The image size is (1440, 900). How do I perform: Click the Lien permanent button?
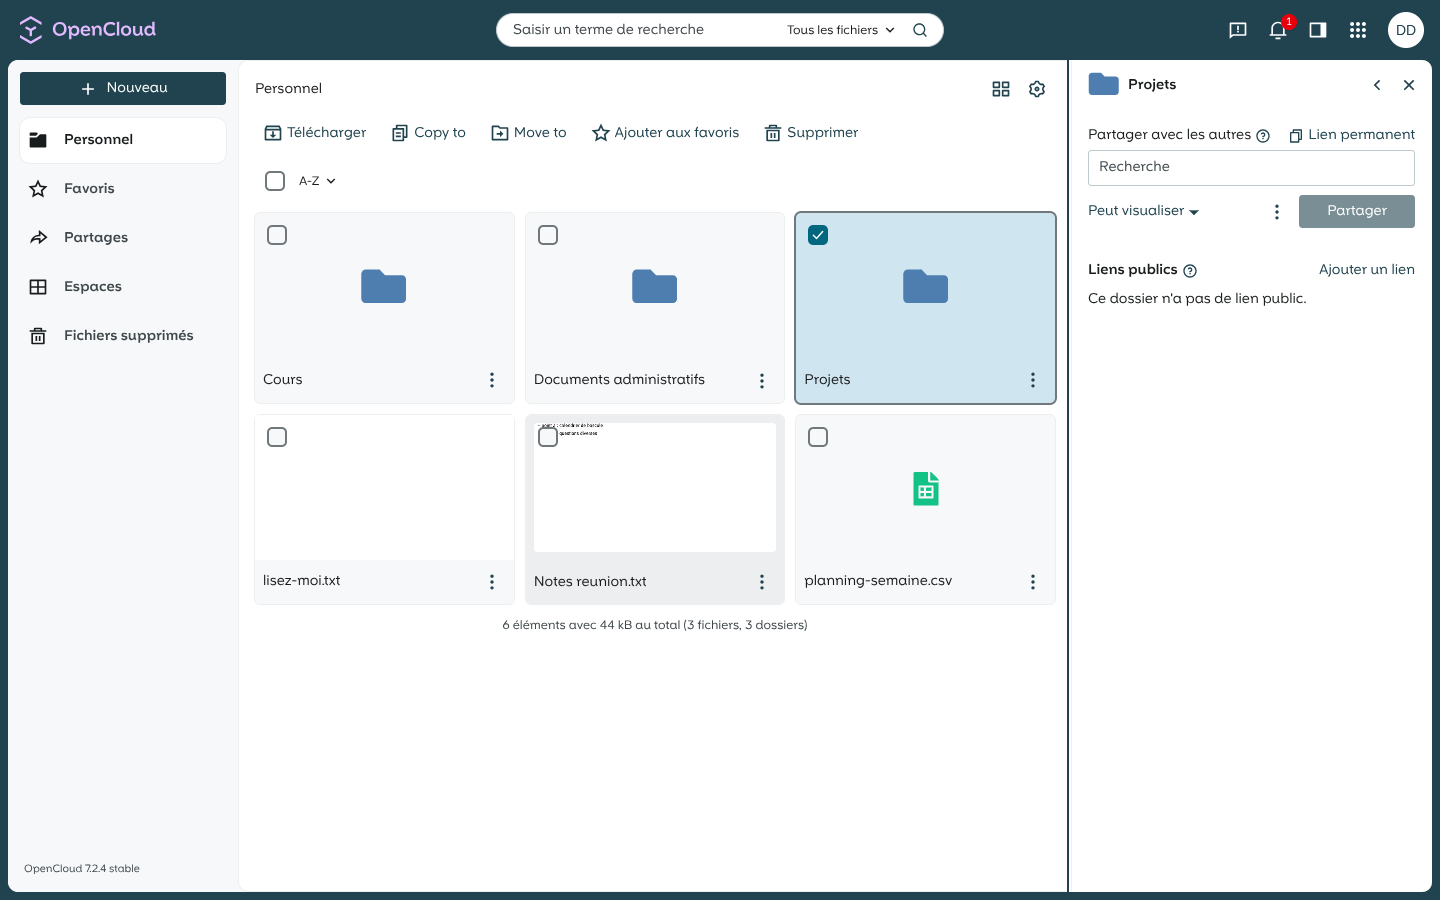[1352, 135]
